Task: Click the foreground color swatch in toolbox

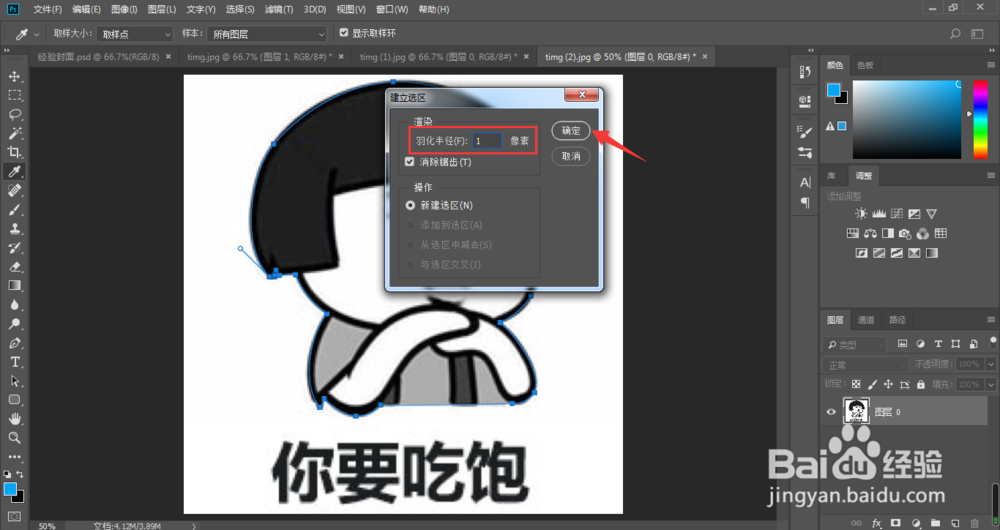Action: point(10,489)
